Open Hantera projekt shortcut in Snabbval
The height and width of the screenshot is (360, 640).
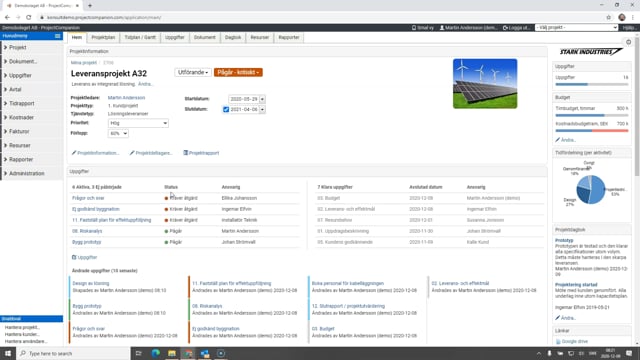22,327
